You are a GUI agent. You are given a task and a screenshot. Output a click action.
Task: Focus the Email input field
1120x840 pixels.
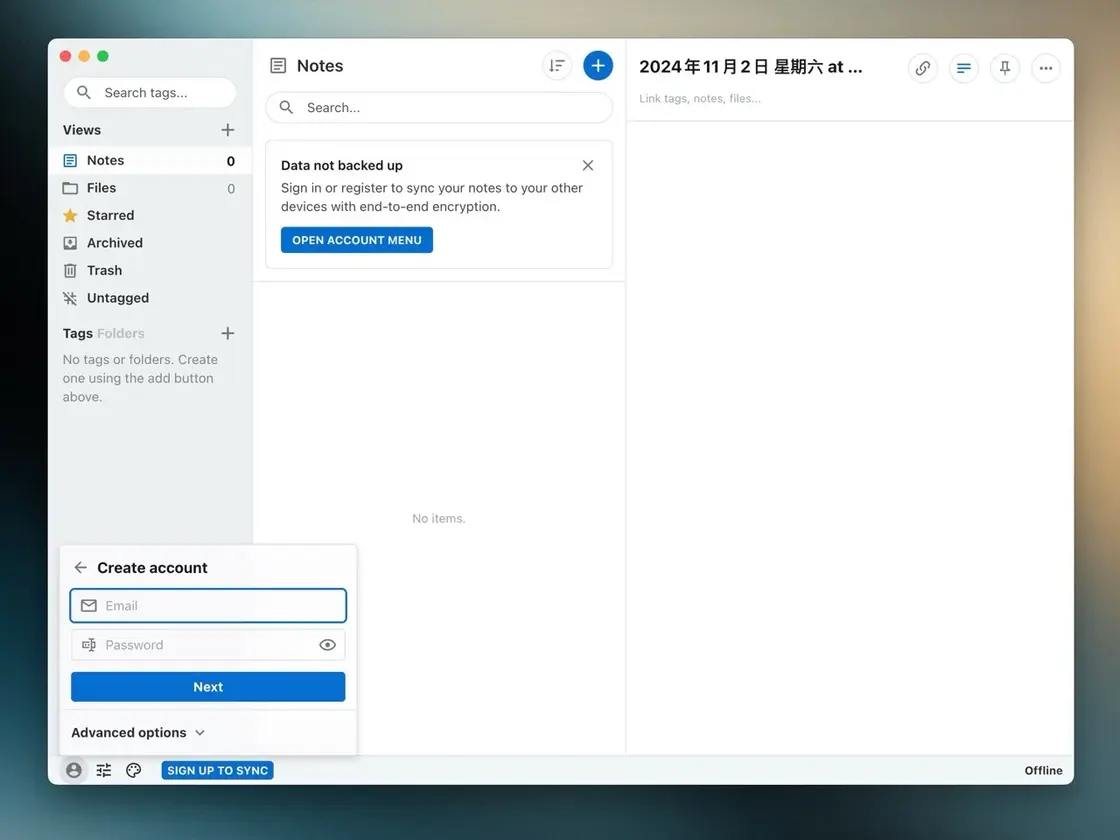(208, 606)
